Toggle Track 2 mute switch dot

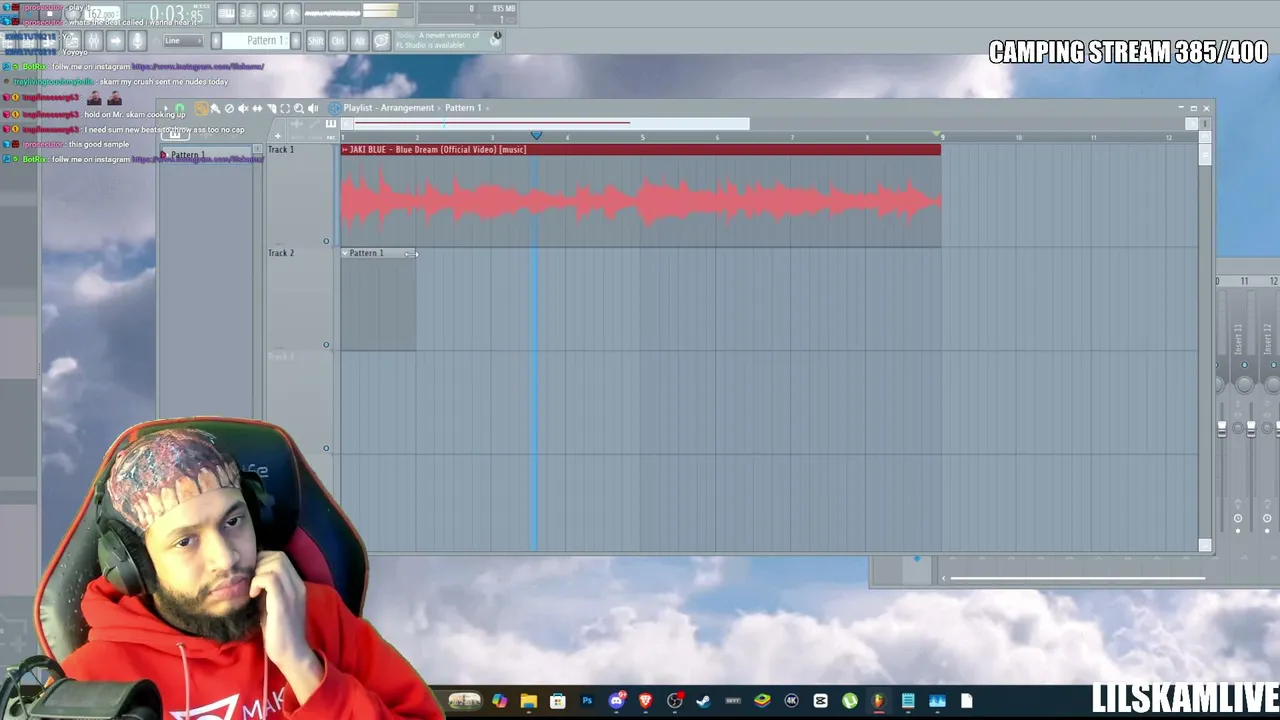pos(326,345)
